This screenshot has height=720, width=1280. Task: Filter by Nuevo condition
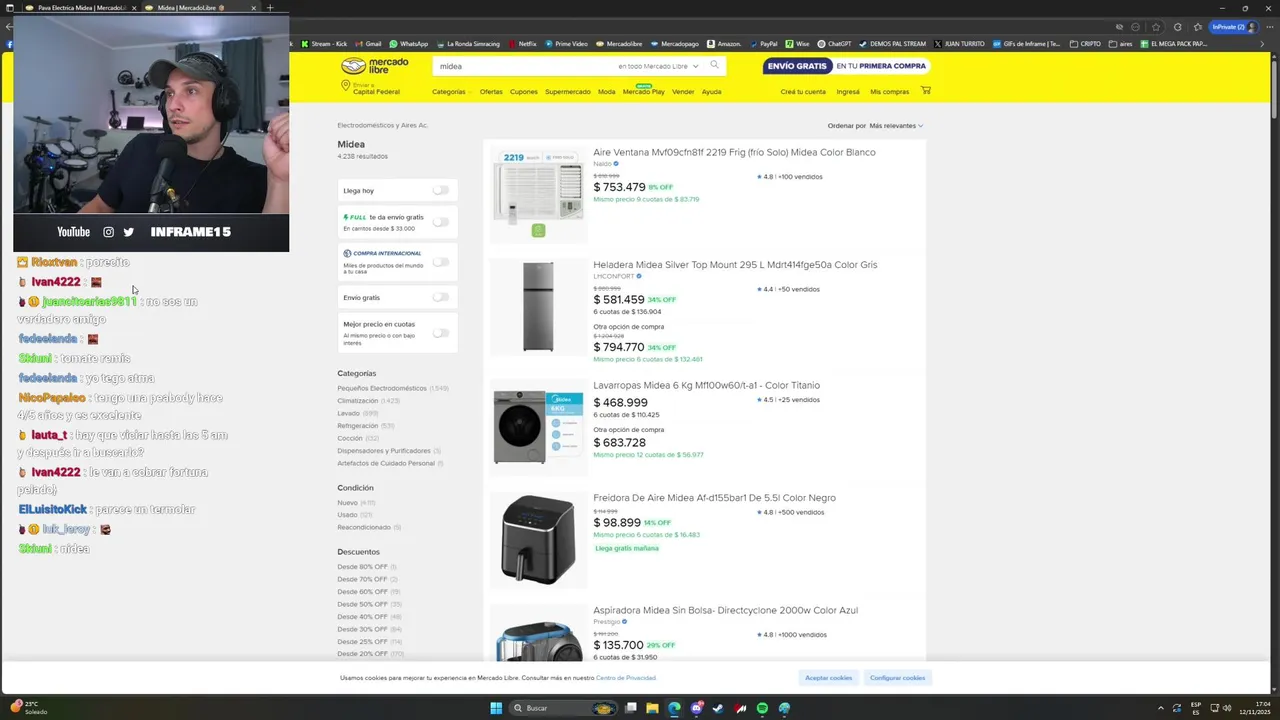point(347,503)
